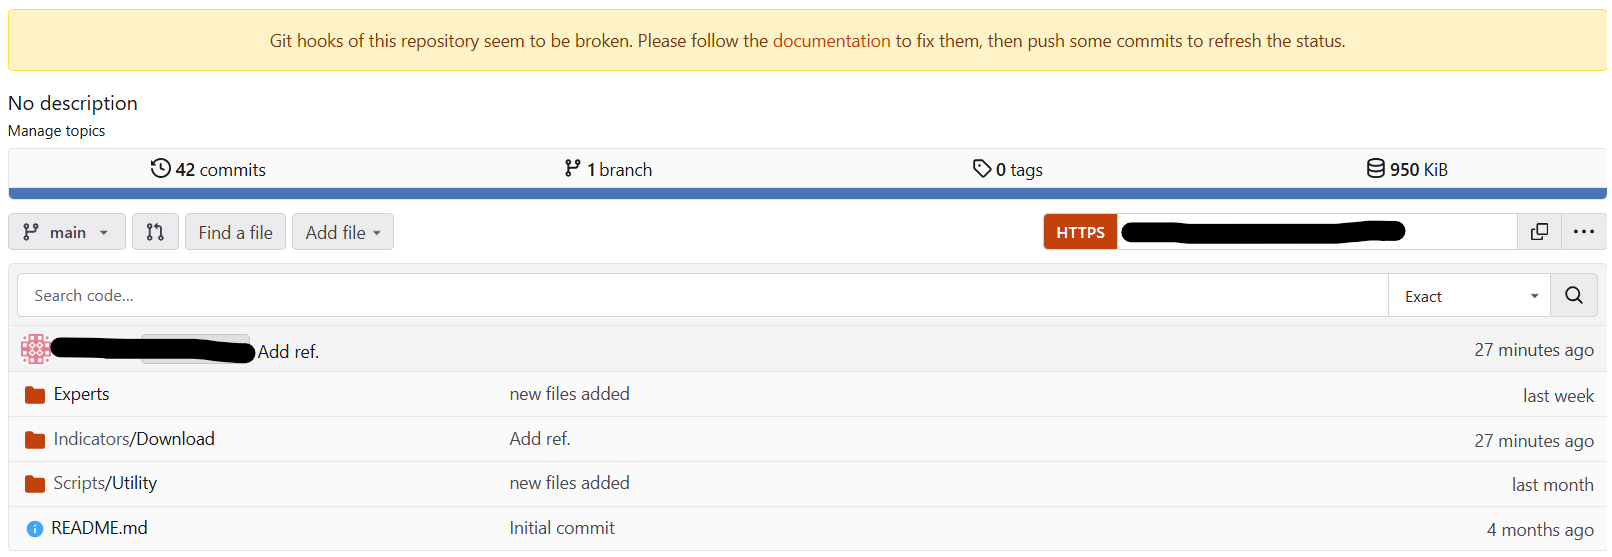Open the main branch dropdown
Screen dimensions: 1612x557
pyautogui.click(x=67, y=232)
